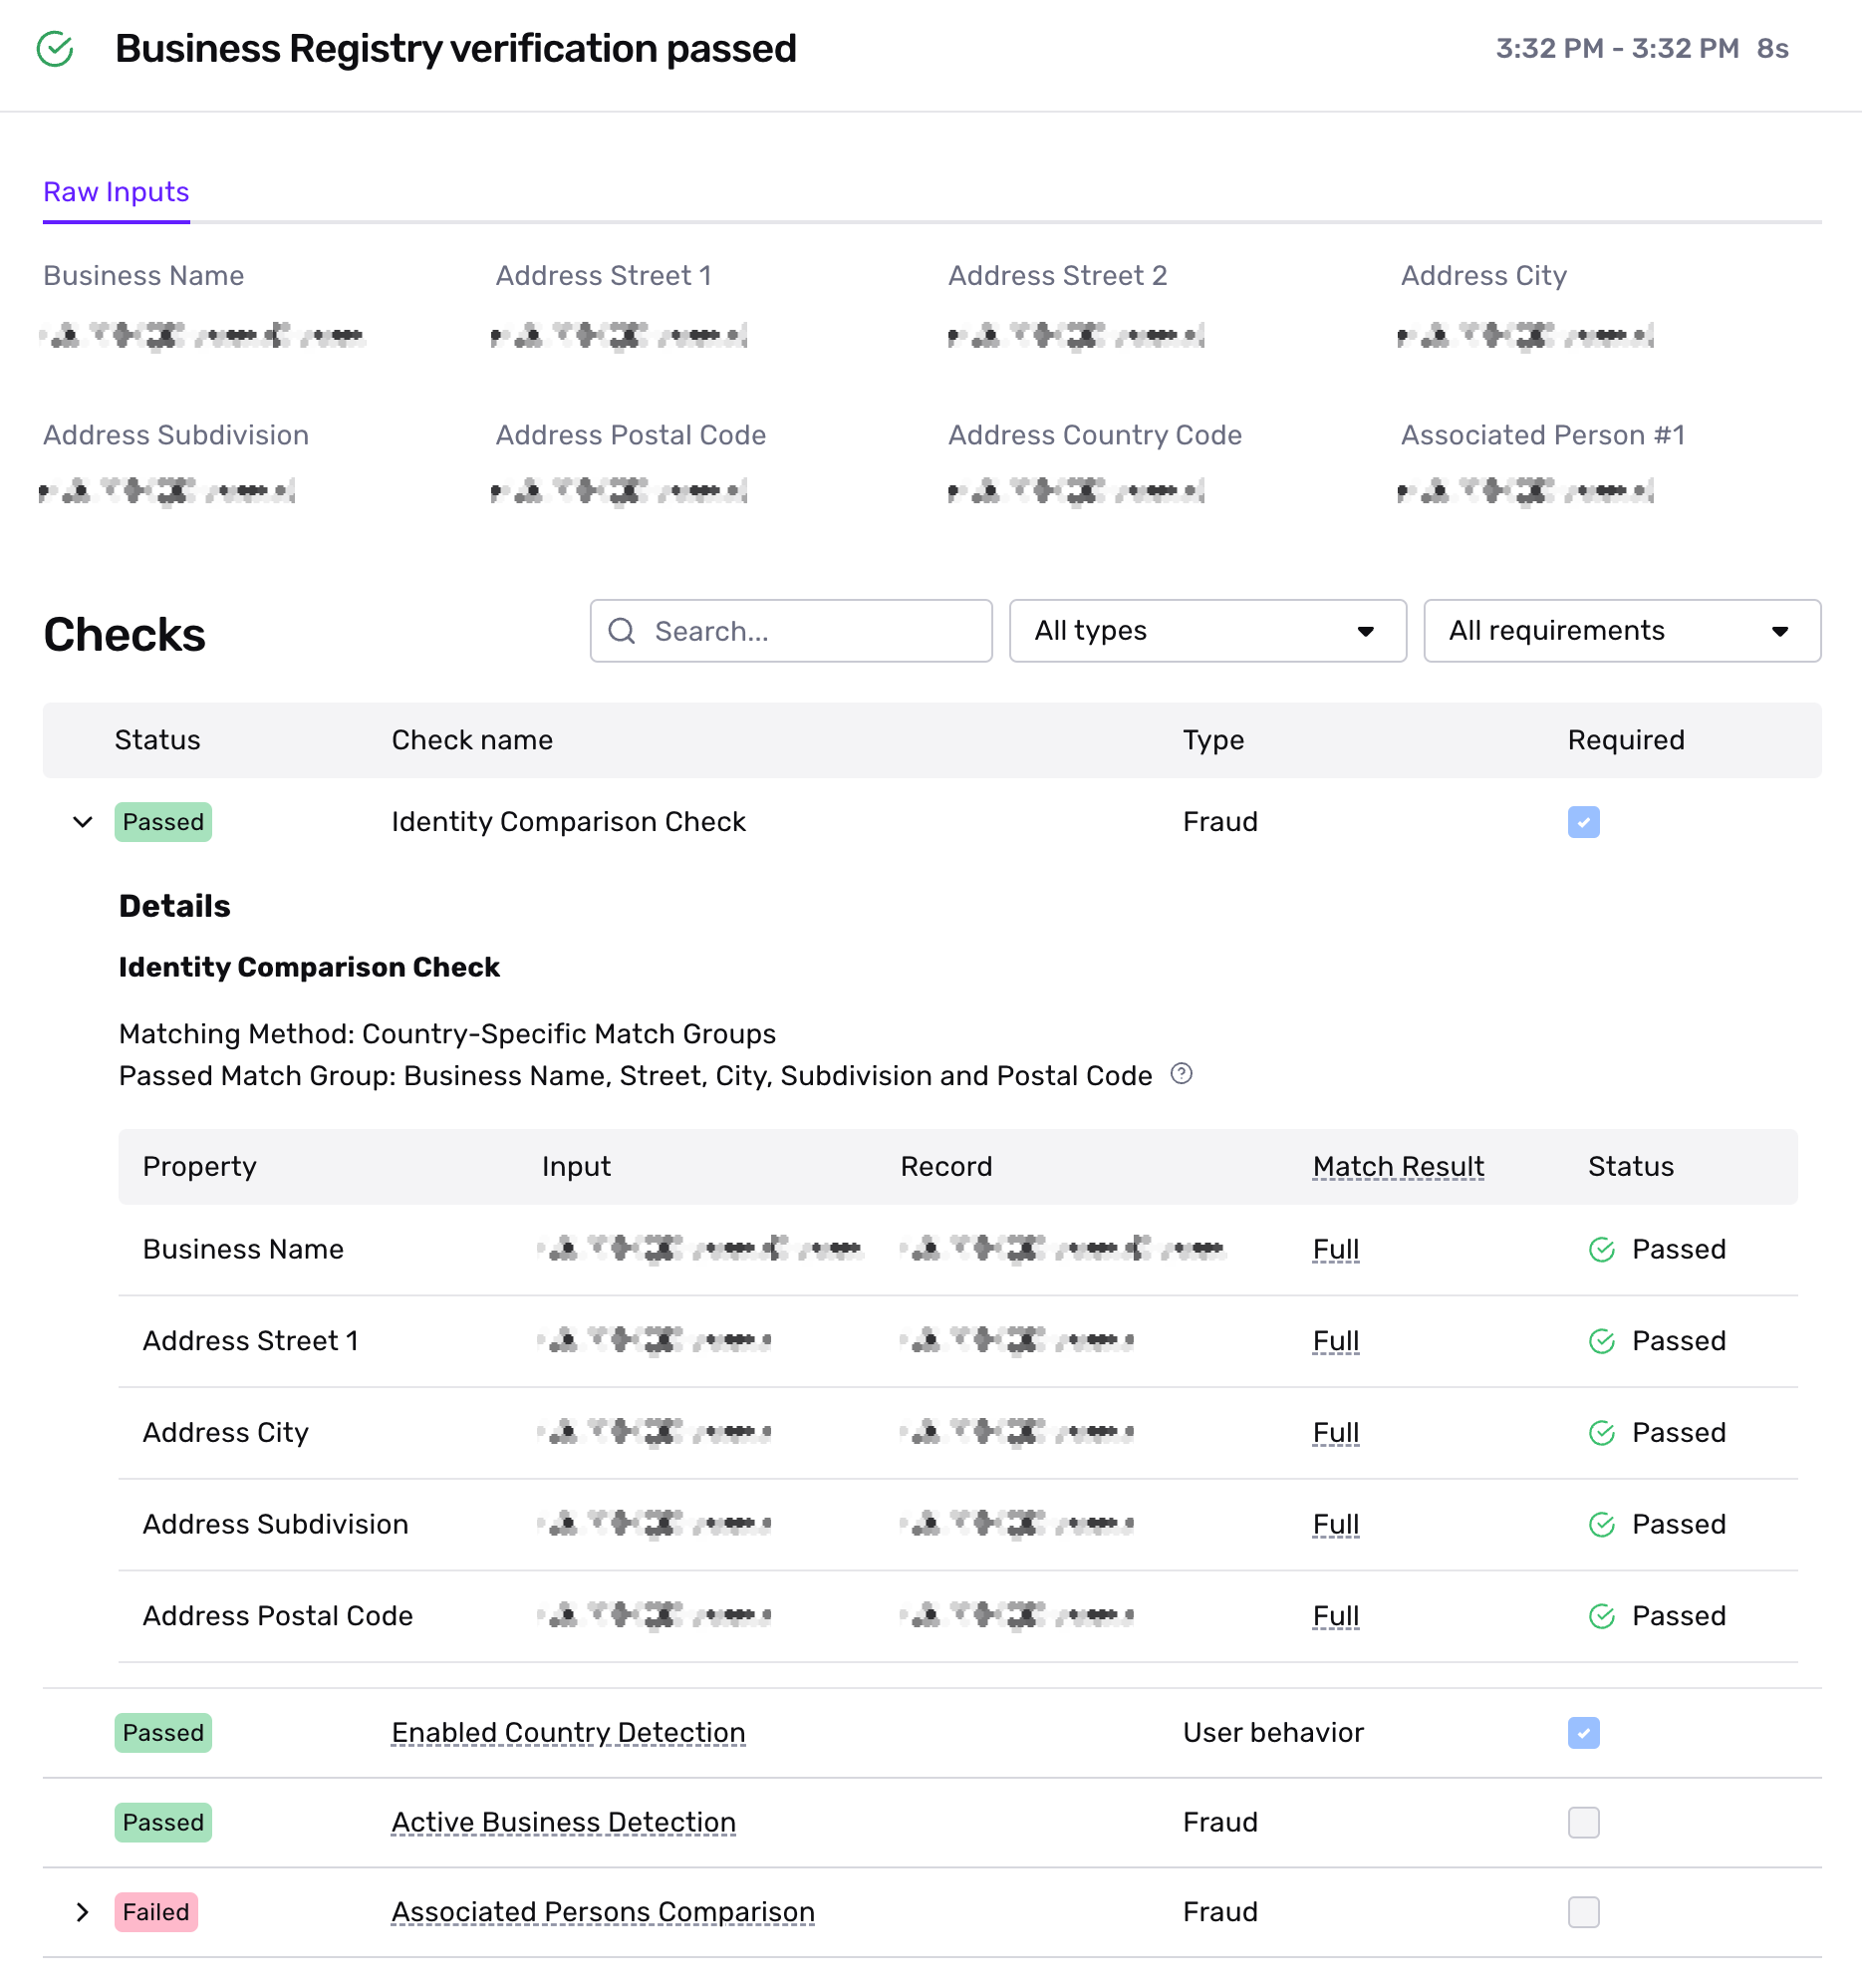Collapse the Identity Comparison Check details
The image size is (1862, 1988).
pyautogui.click(x=83, y=822)
